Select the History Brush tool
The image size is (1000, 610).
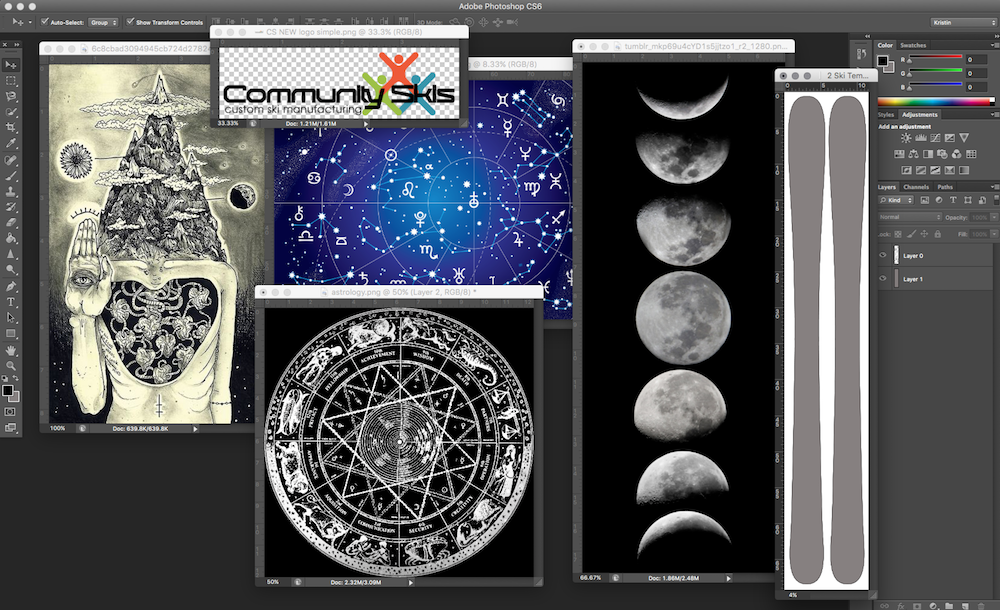[x=11, y=207]
